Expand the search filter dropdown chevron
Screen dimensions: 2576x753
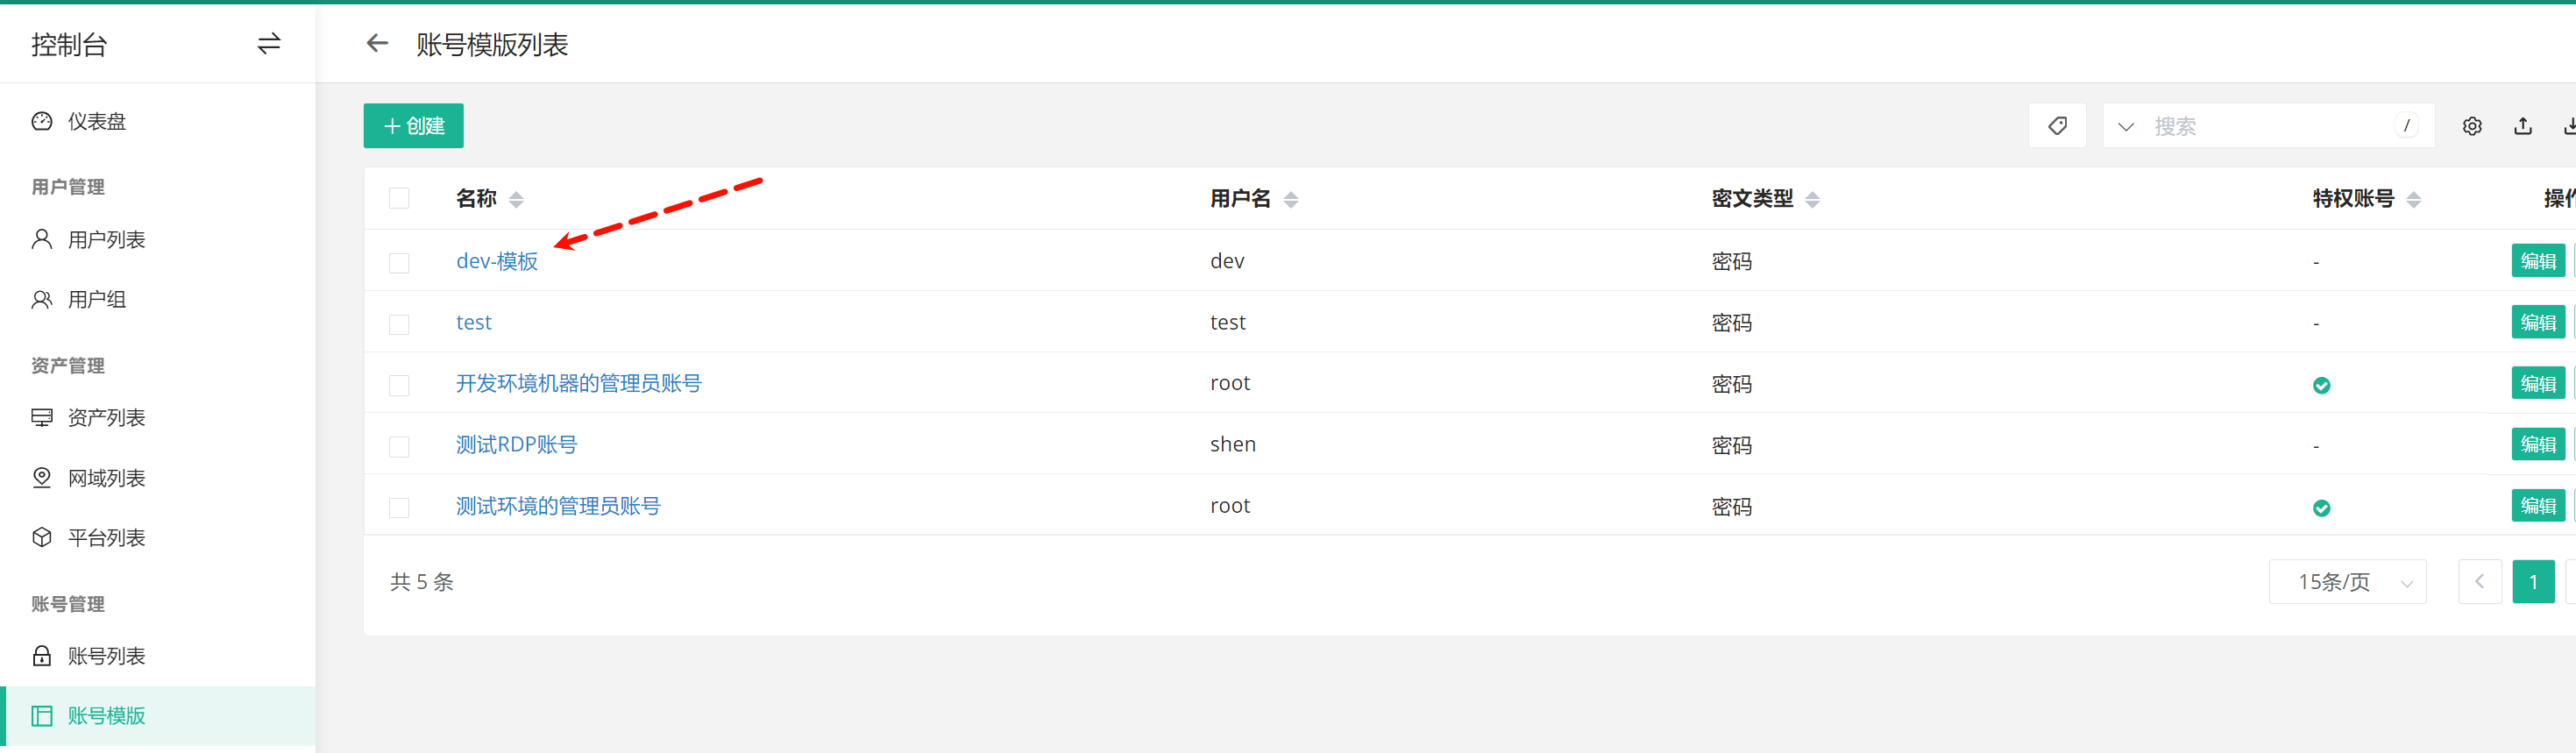[x=2126, y=127]
